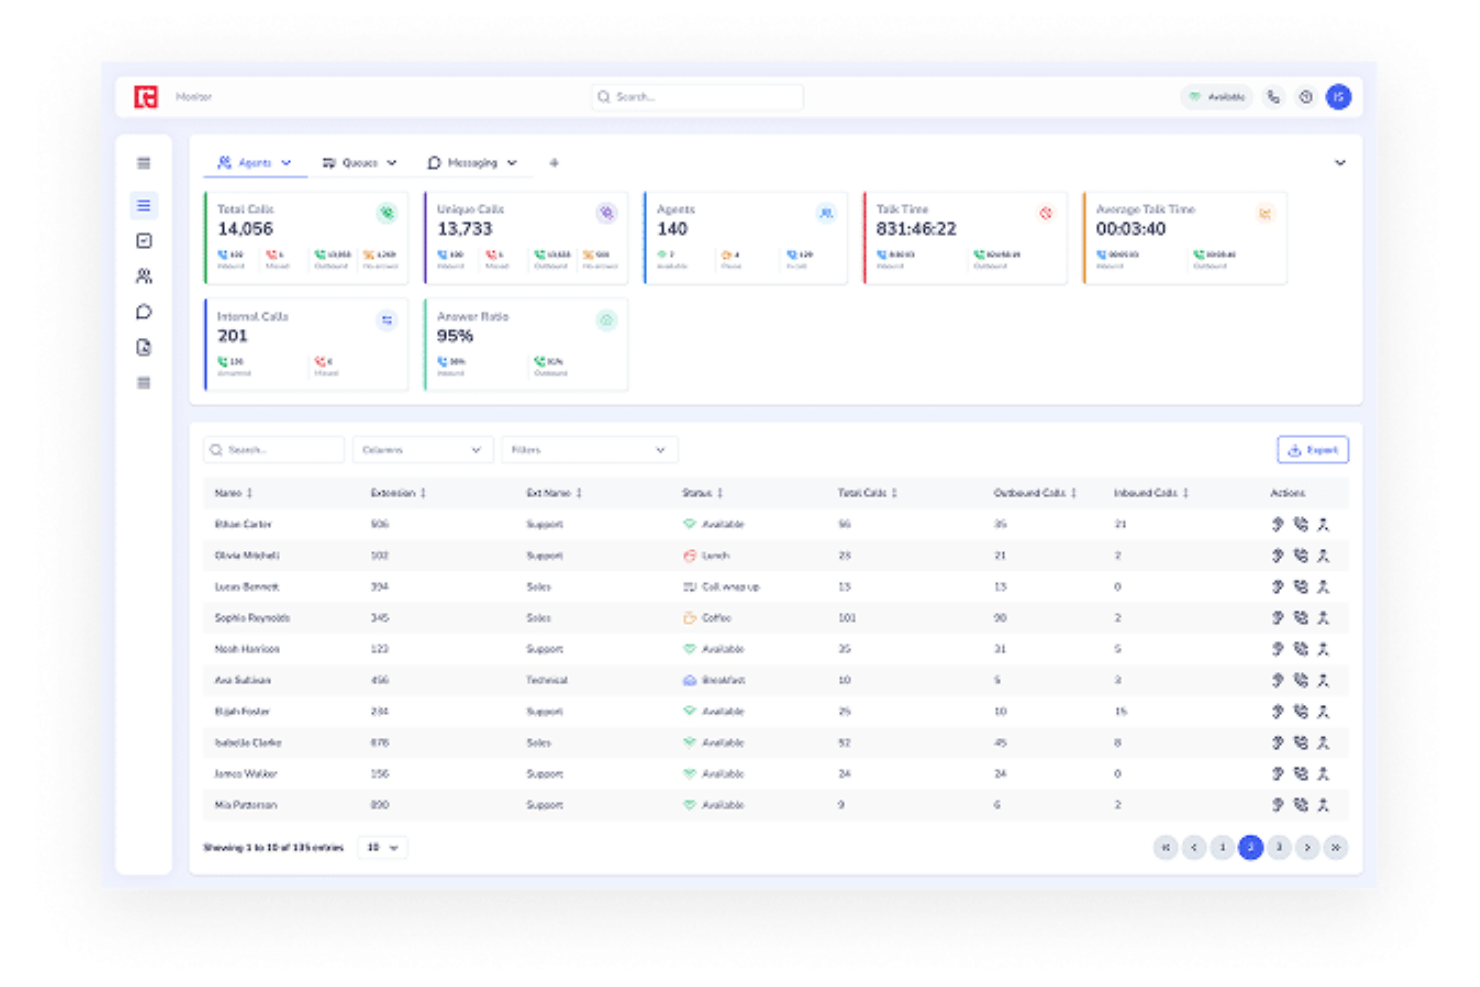This screenshot has width=1480, height=987.
Task: Click the orange icon on Average Talk Time card
Action: (1265, 213)
